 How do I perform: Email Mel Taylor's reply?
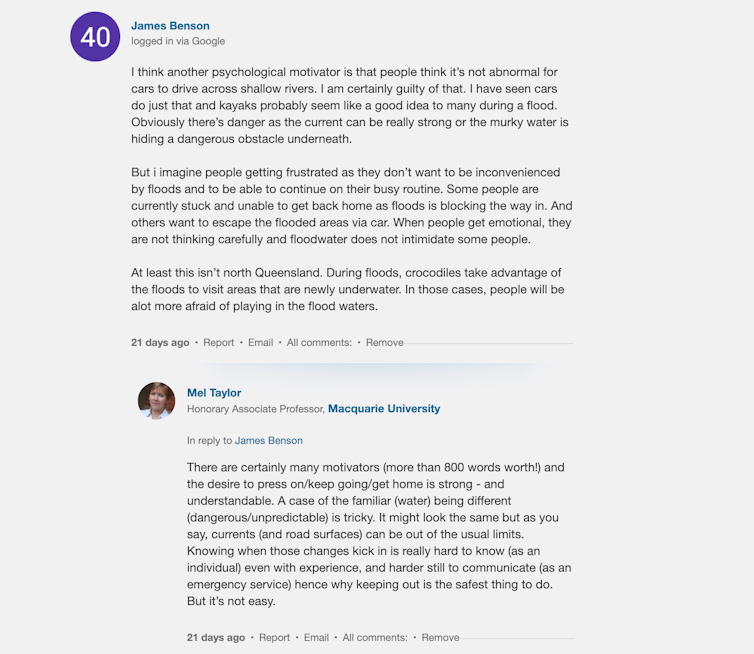(316, 637)
